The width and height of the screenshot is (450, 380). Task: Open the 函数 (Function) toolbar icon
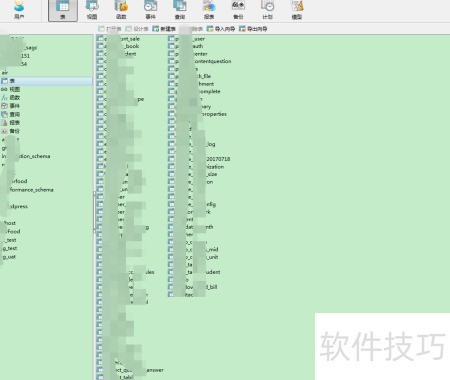[121, 10]
